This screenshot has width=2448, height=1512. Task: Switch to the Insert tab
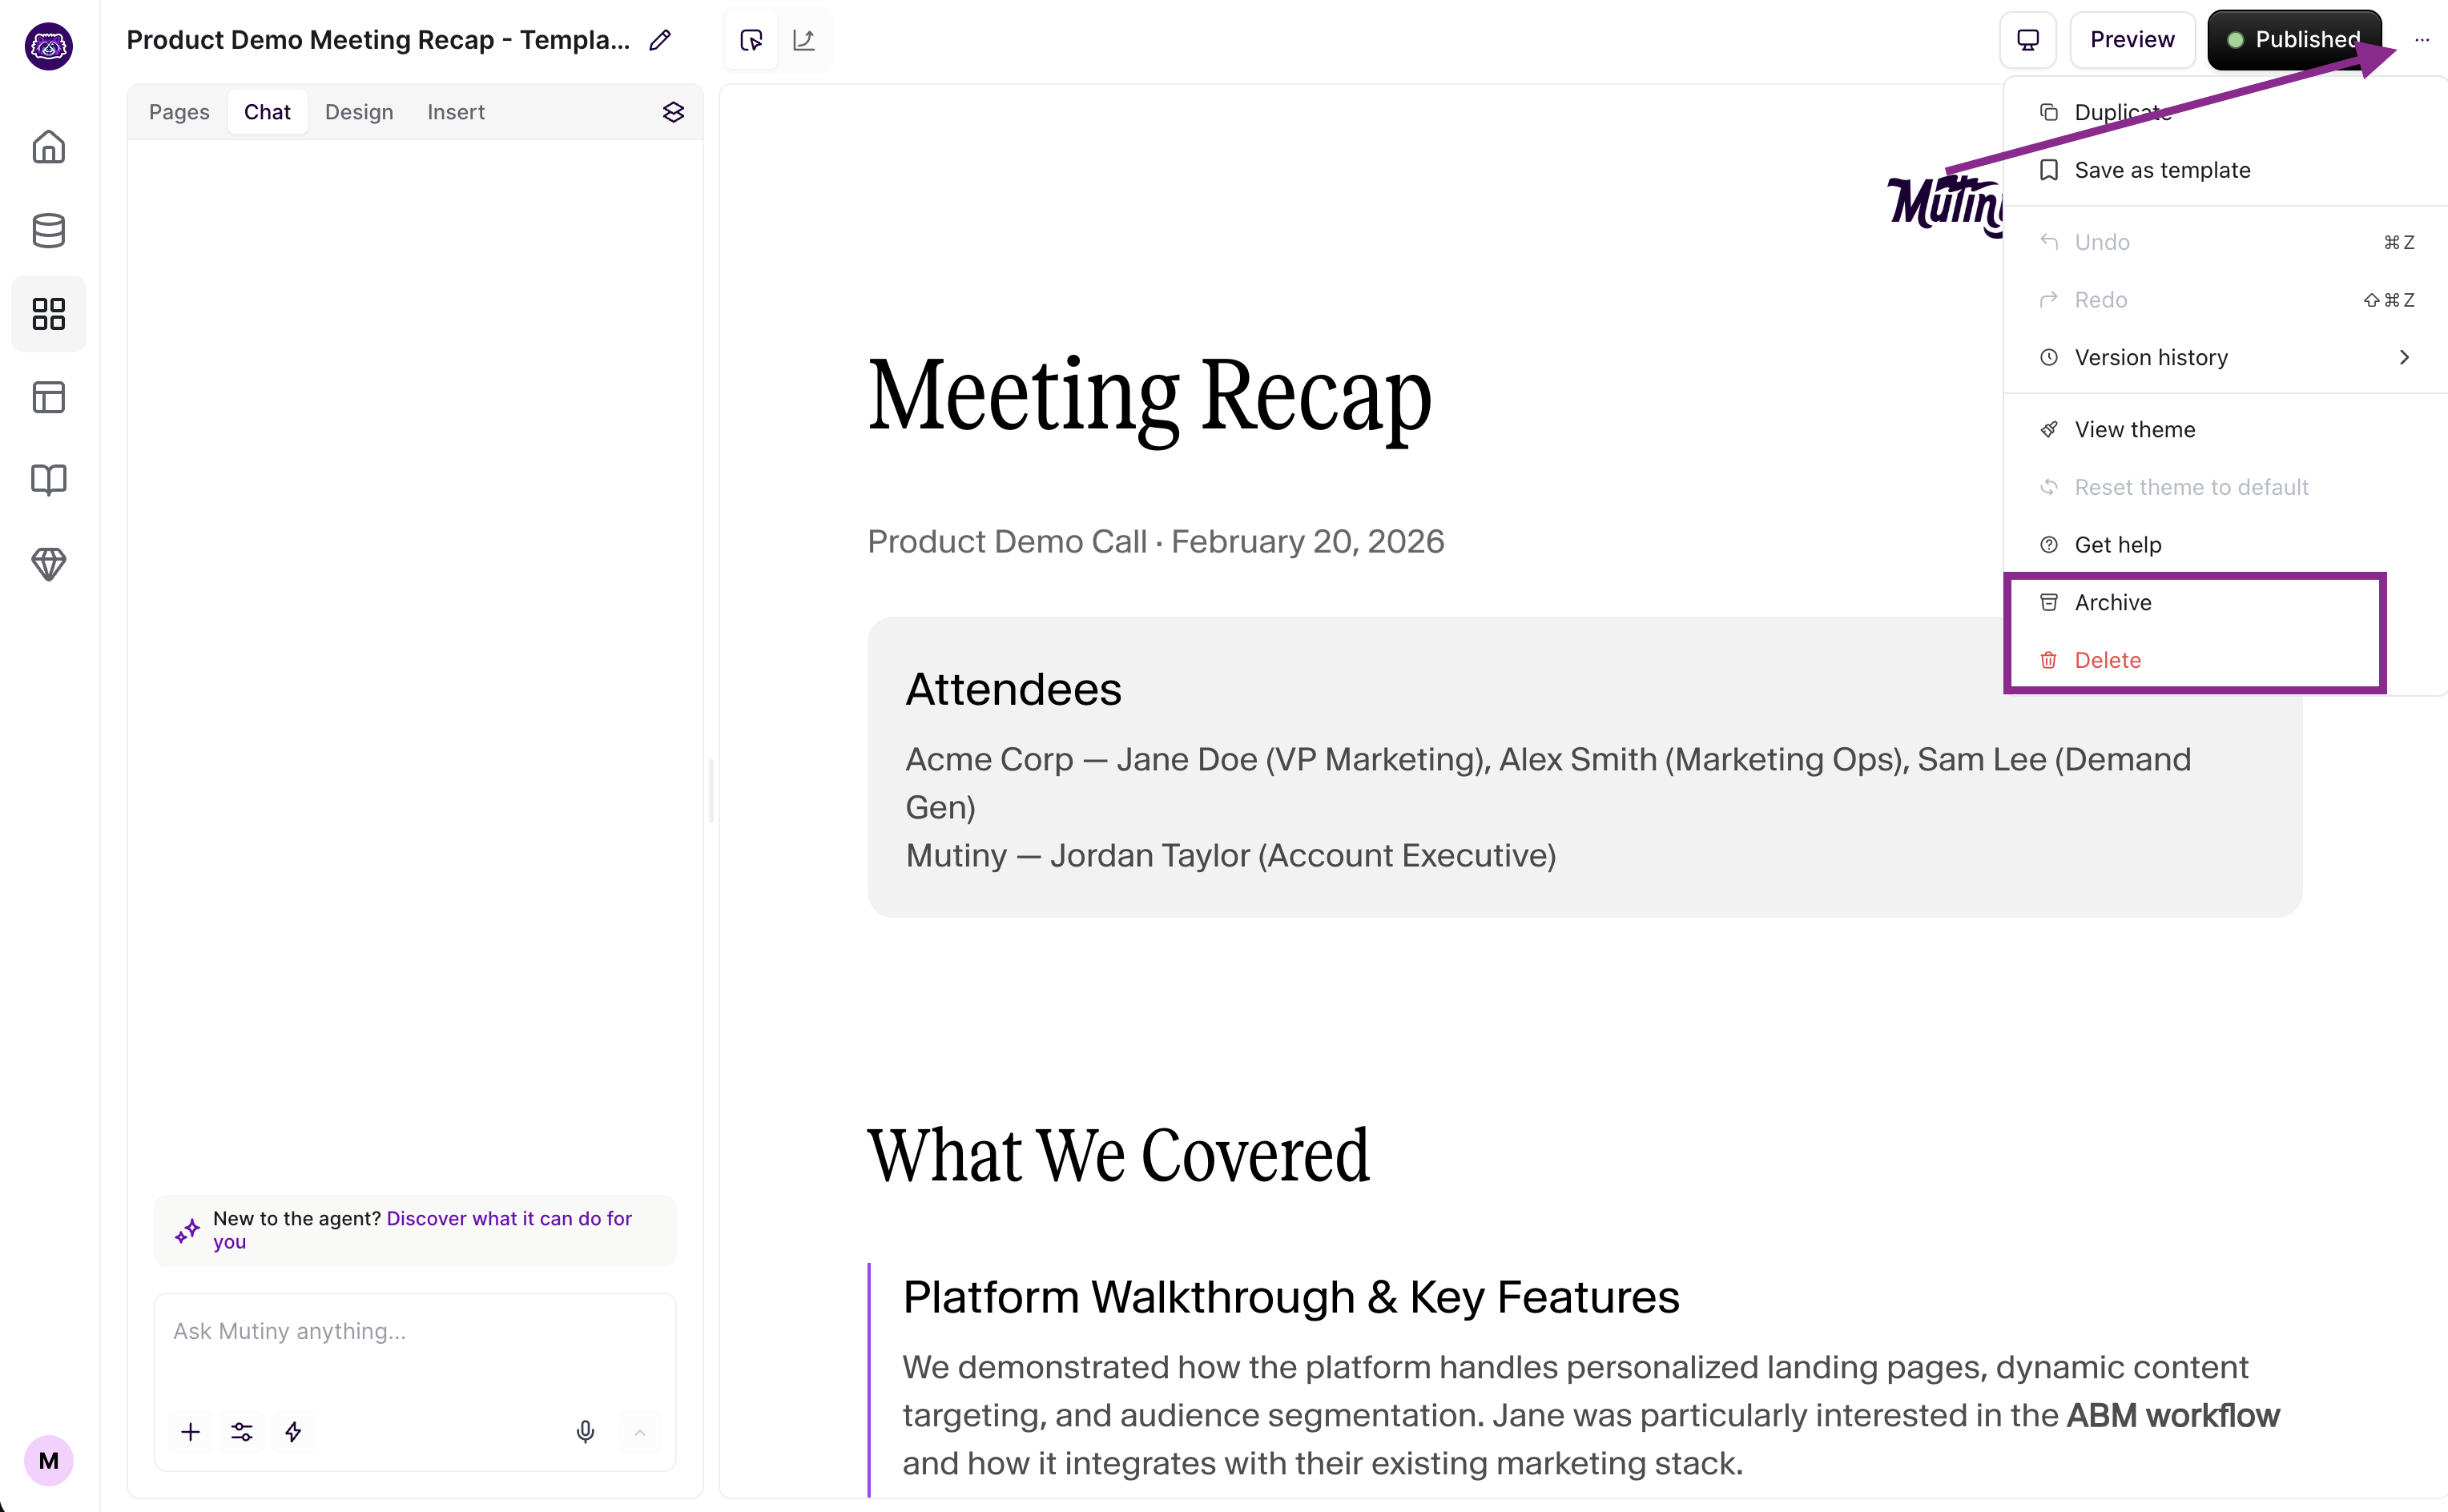[456, 112]
